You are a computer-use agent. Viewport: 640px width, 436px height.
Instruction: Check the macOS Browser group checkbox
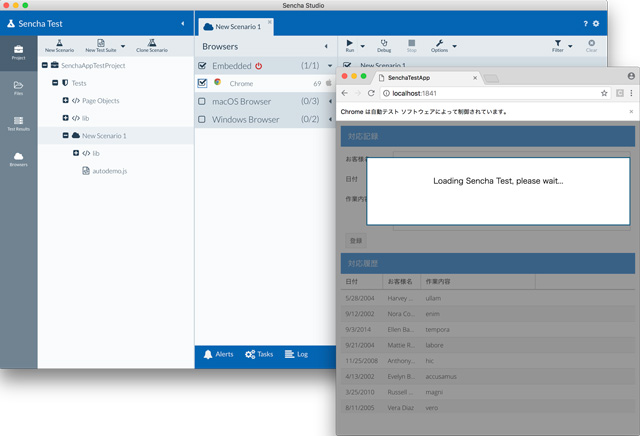pyautogui.click(x=202, y=101)
